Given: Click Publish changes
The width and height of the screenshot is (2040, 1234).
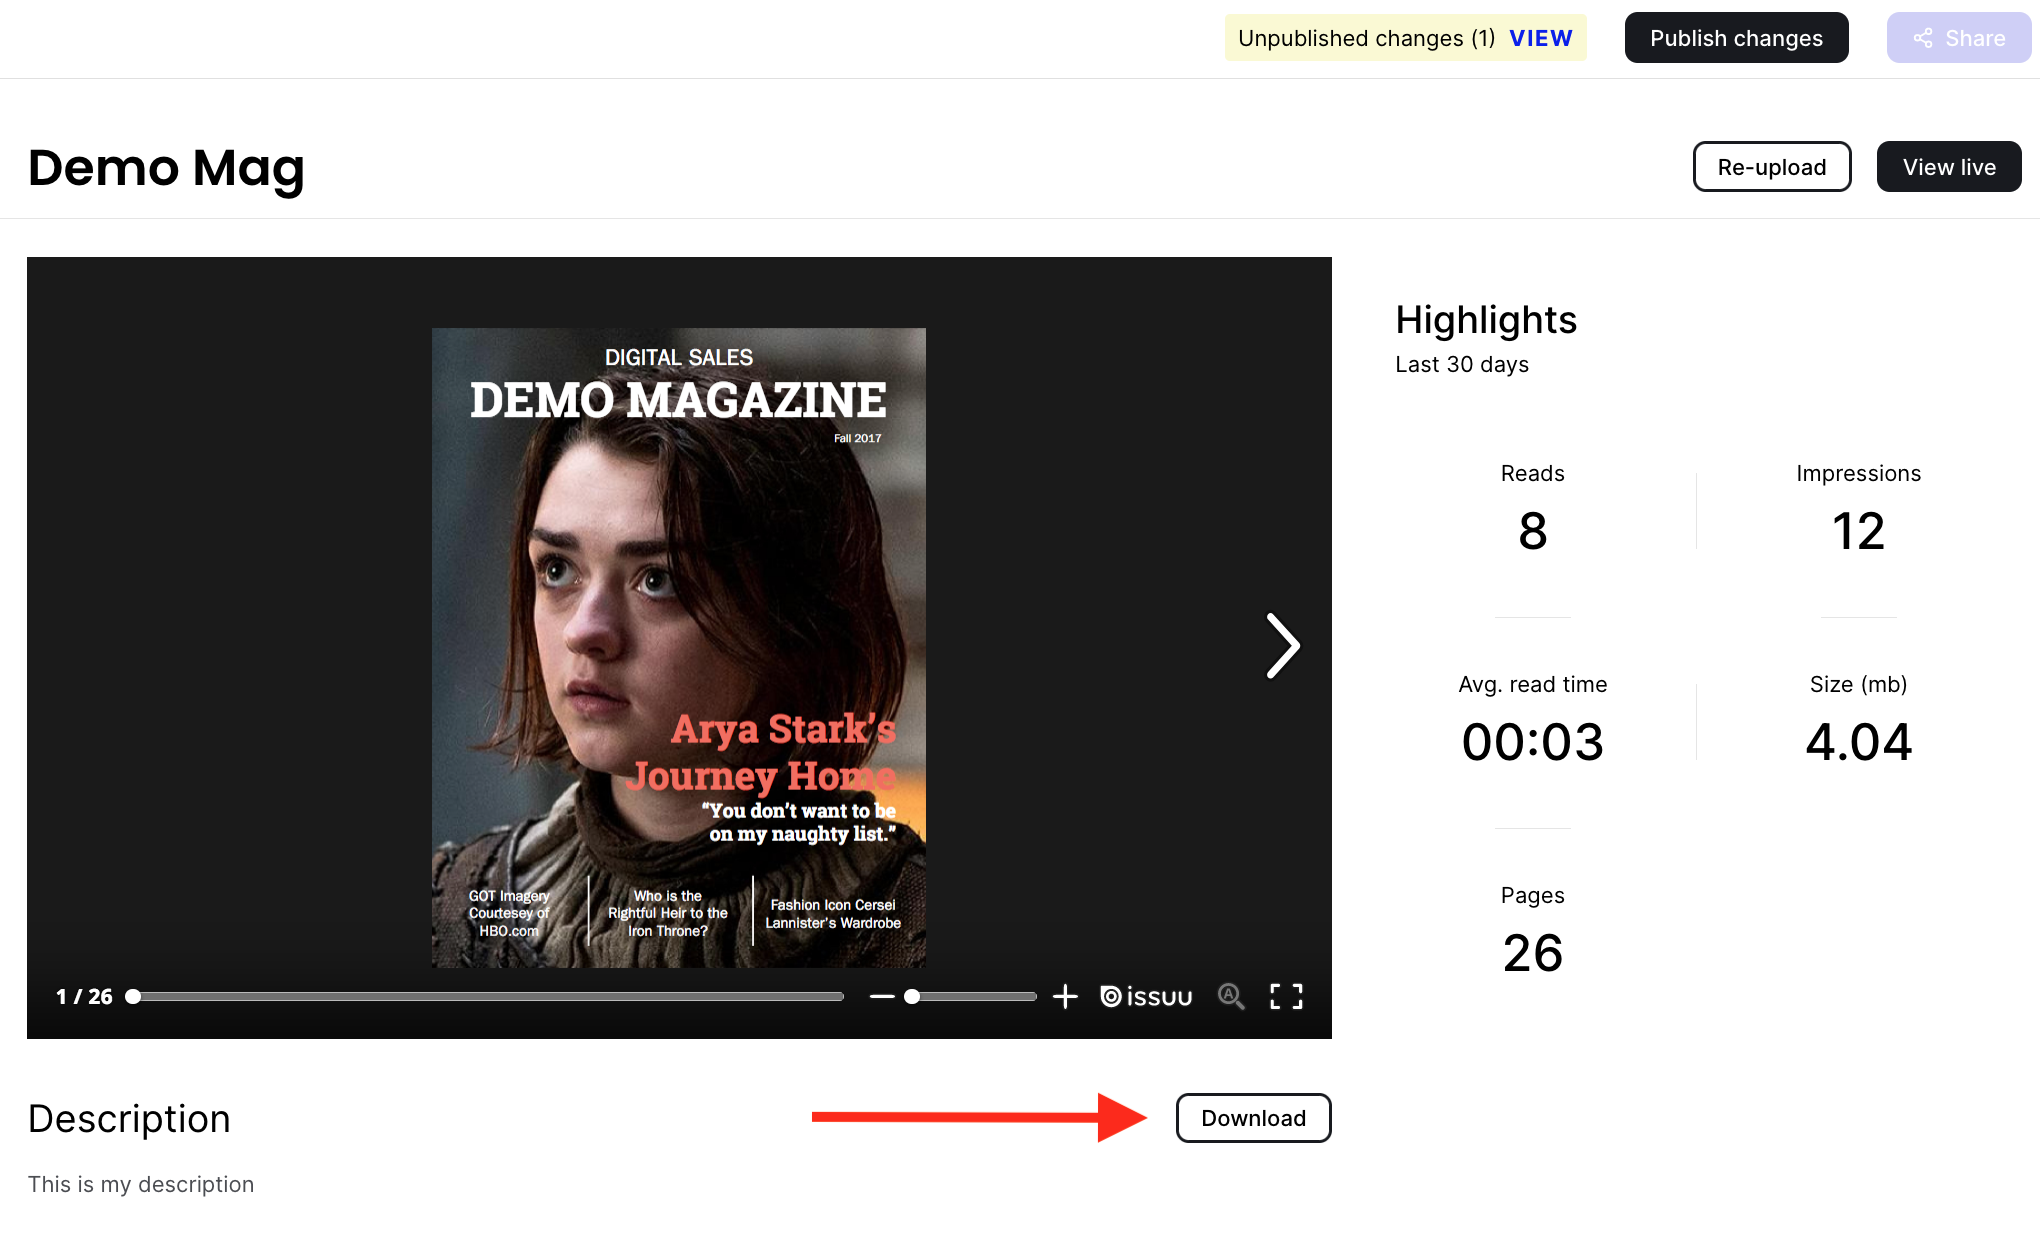Looking at the screenshot, I should click(x=1736, y=38).
